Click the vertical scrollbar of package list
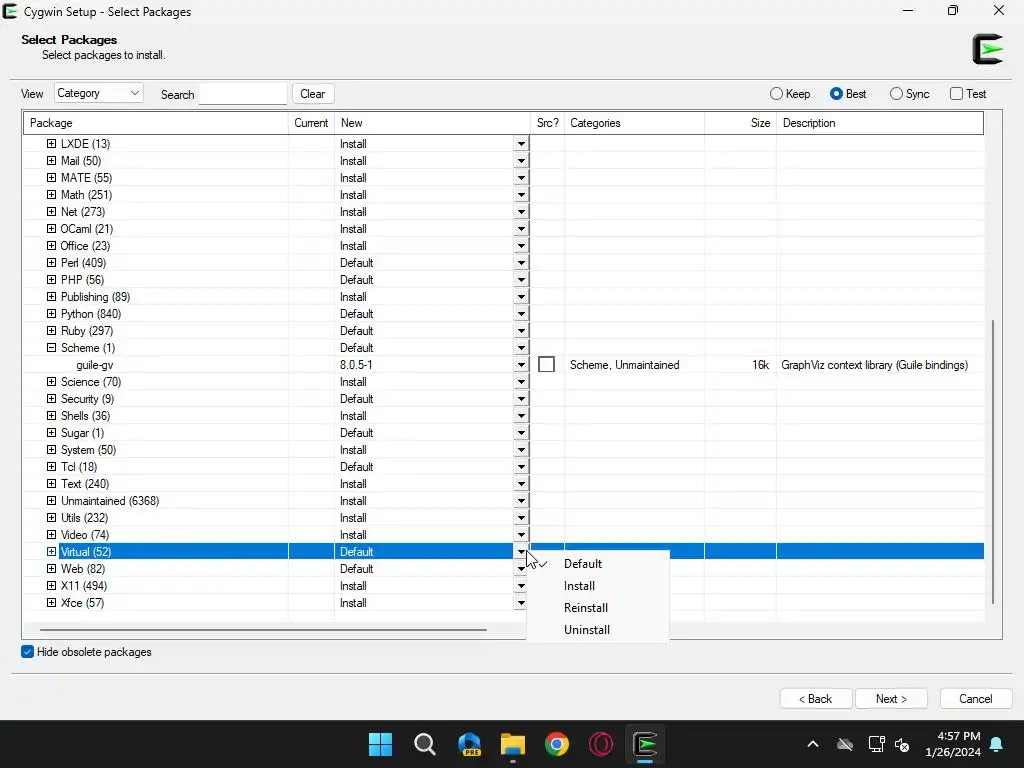This screenshot has height=768, width=1024. click(993, 462)
